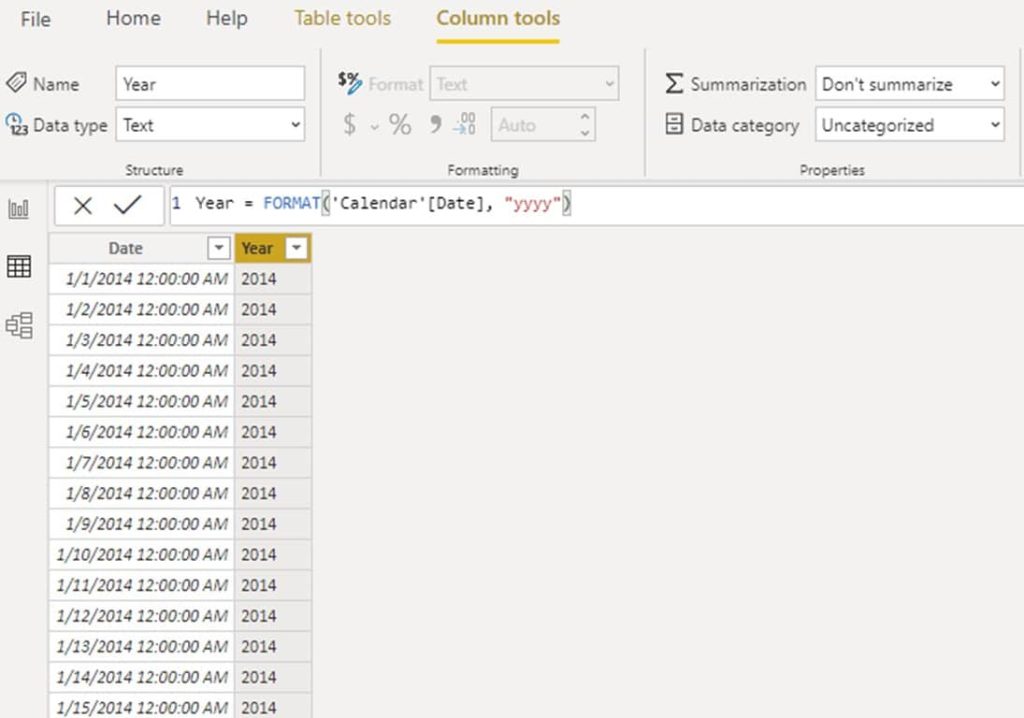The height and width of the screenshot is (718, 1024).
Task: Open Model view
Action: (x=19, y=322)
